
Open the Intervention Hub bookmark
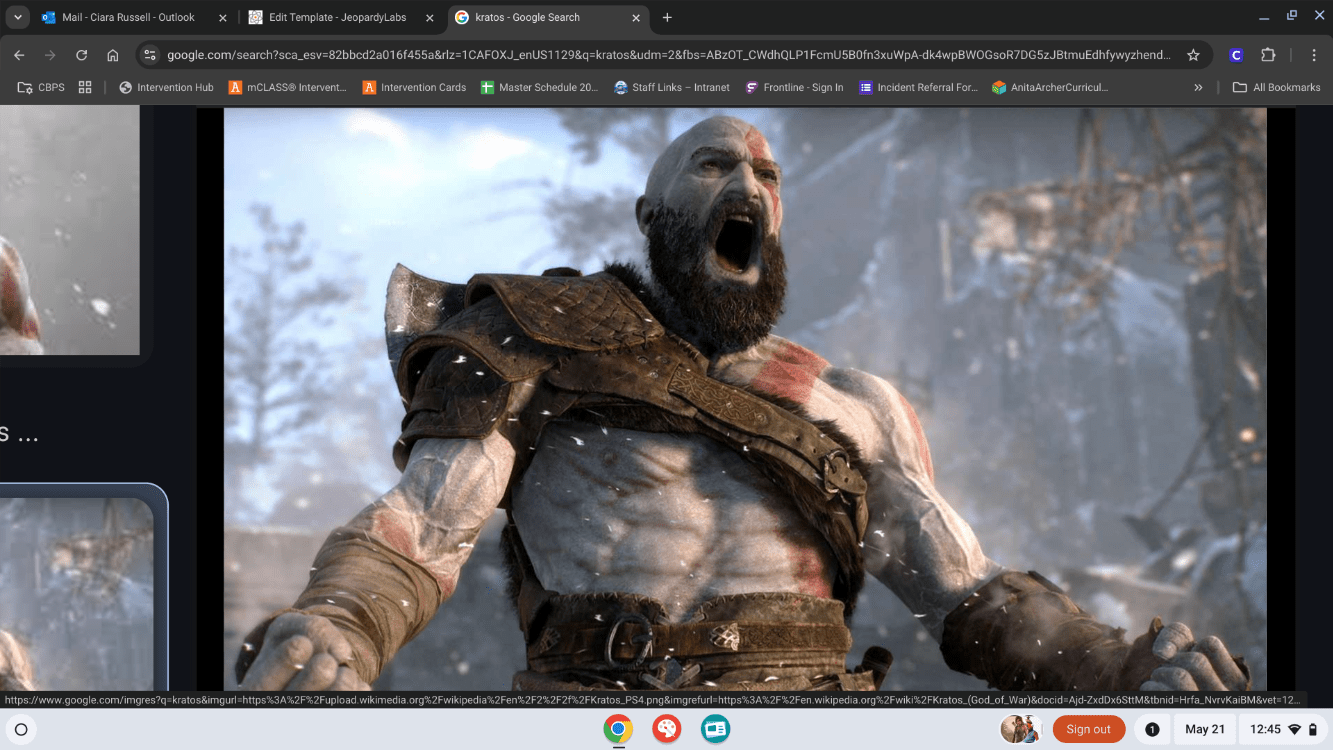[x=166, y=87]
